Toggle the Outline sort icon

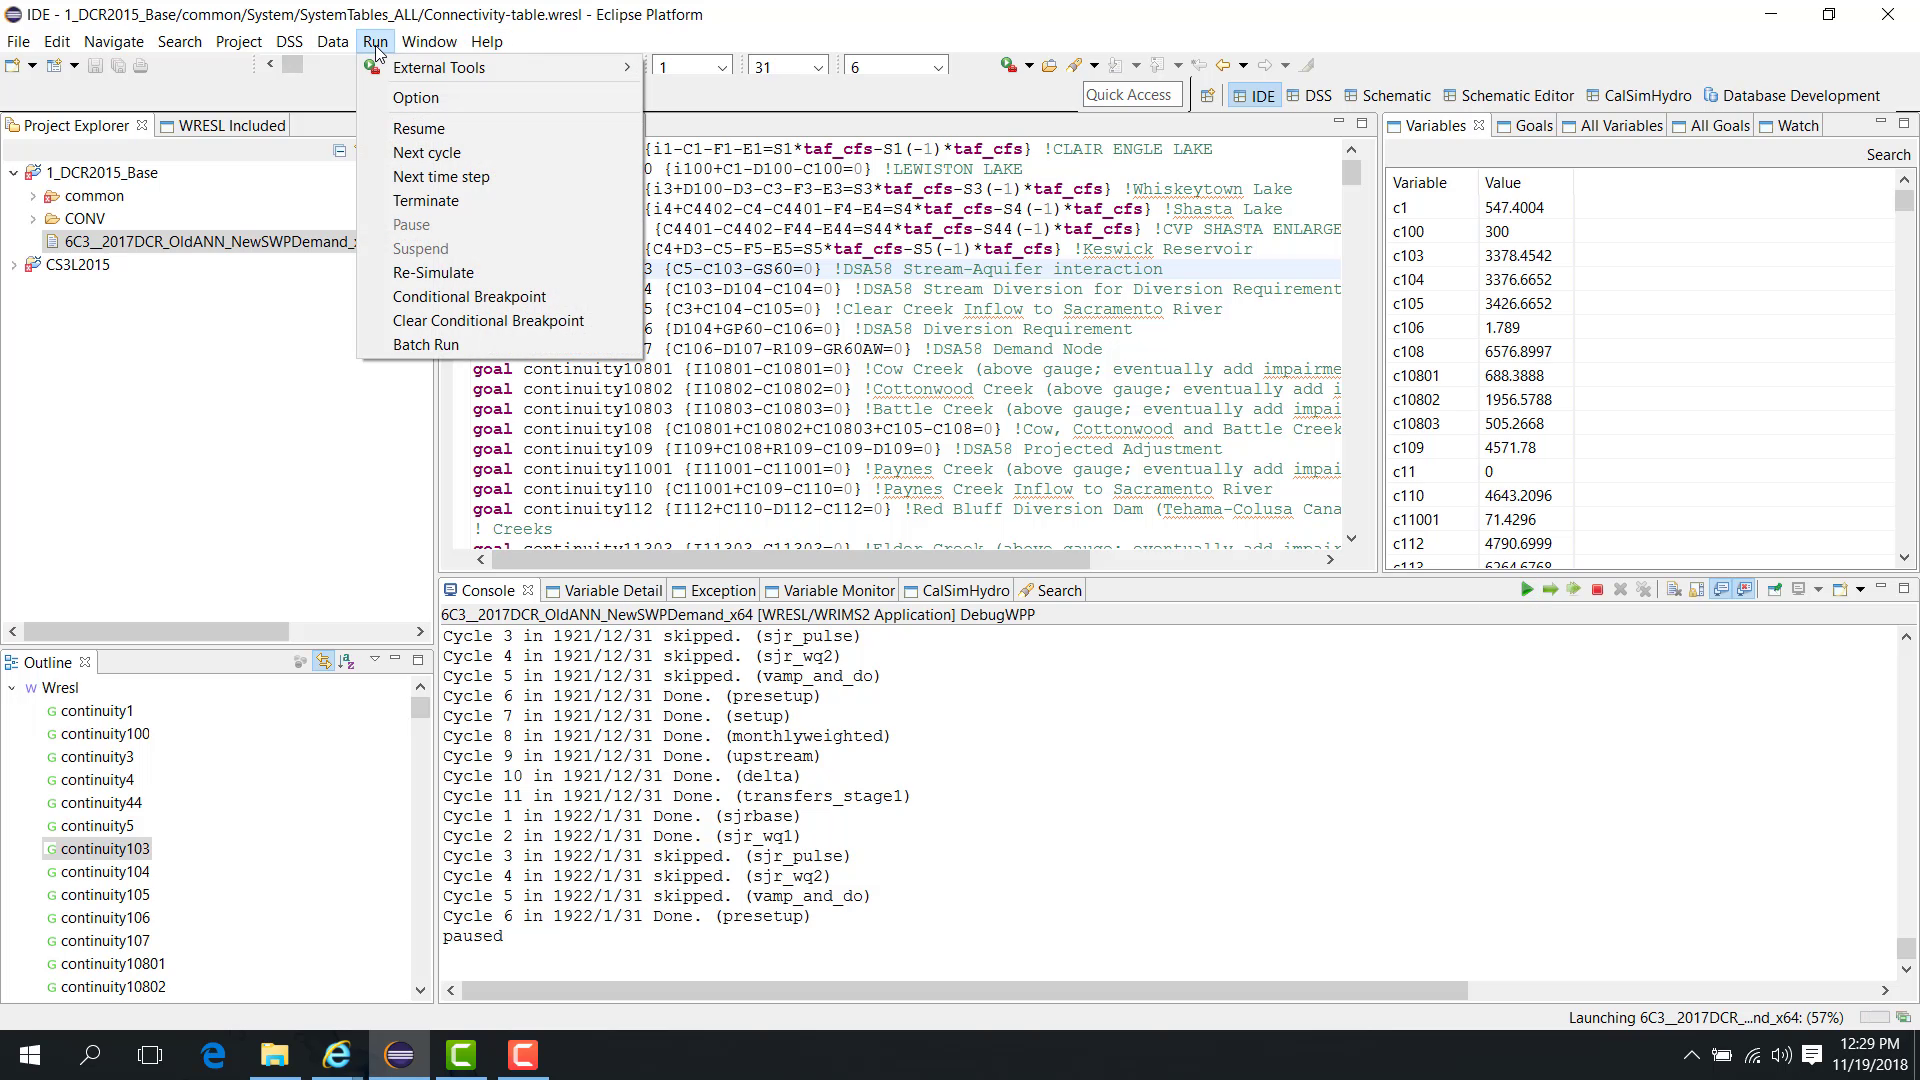[x=347, y=661]
